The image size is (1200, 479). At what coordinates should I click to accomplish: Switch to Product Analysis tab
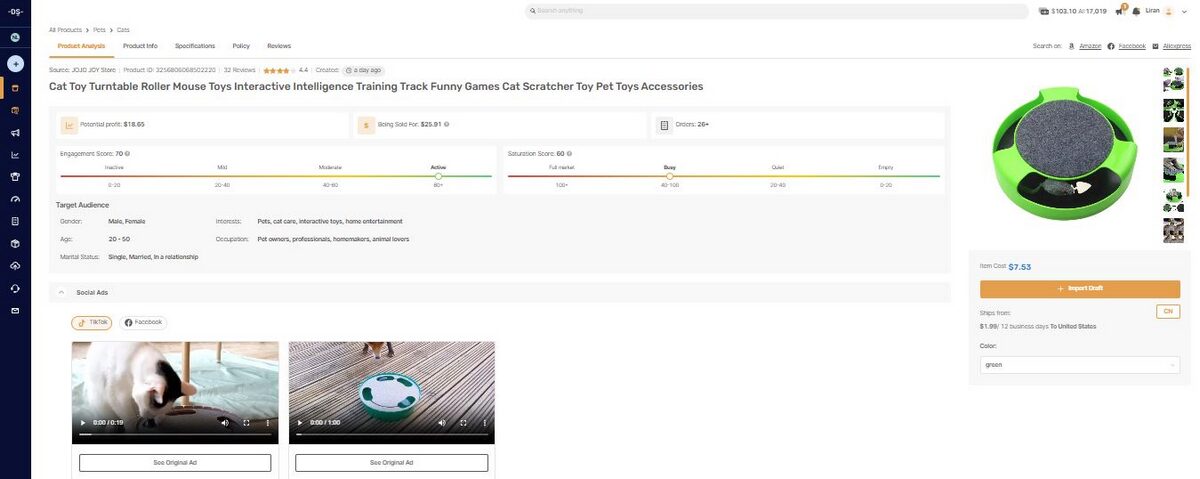[81, 46]
